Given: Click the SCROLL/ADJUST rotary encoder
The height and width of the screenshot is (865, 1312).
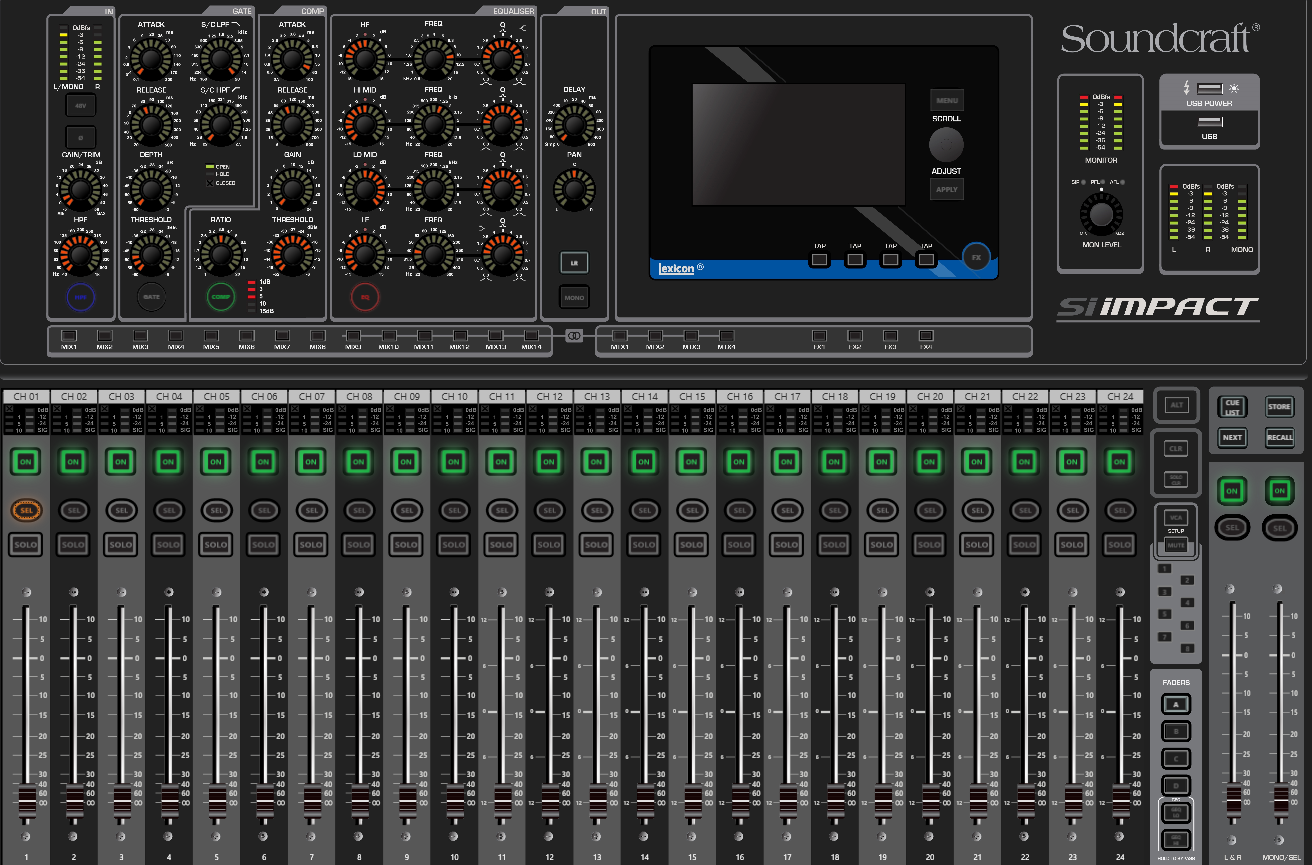Looking at the screenshot, I should [946, 145].
